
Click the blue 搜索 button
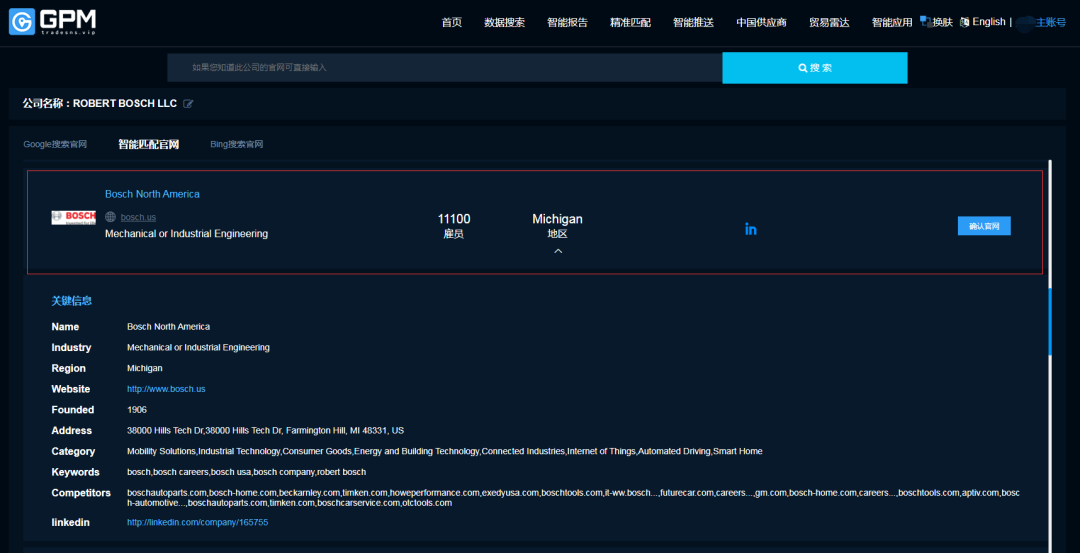click(x=814, y=68)
